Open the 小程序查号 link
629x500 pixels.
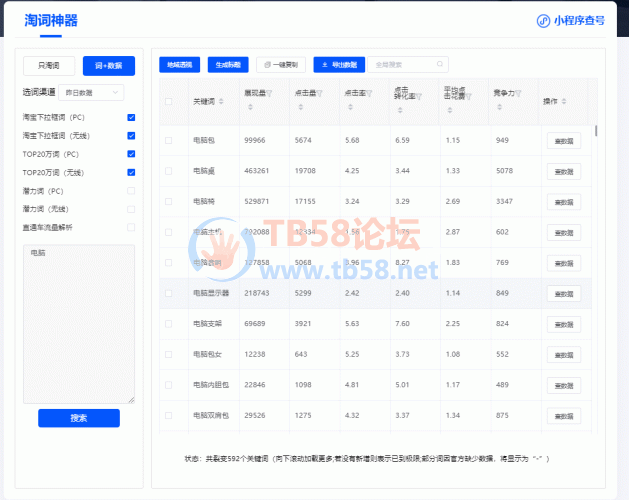pos(571,21)
